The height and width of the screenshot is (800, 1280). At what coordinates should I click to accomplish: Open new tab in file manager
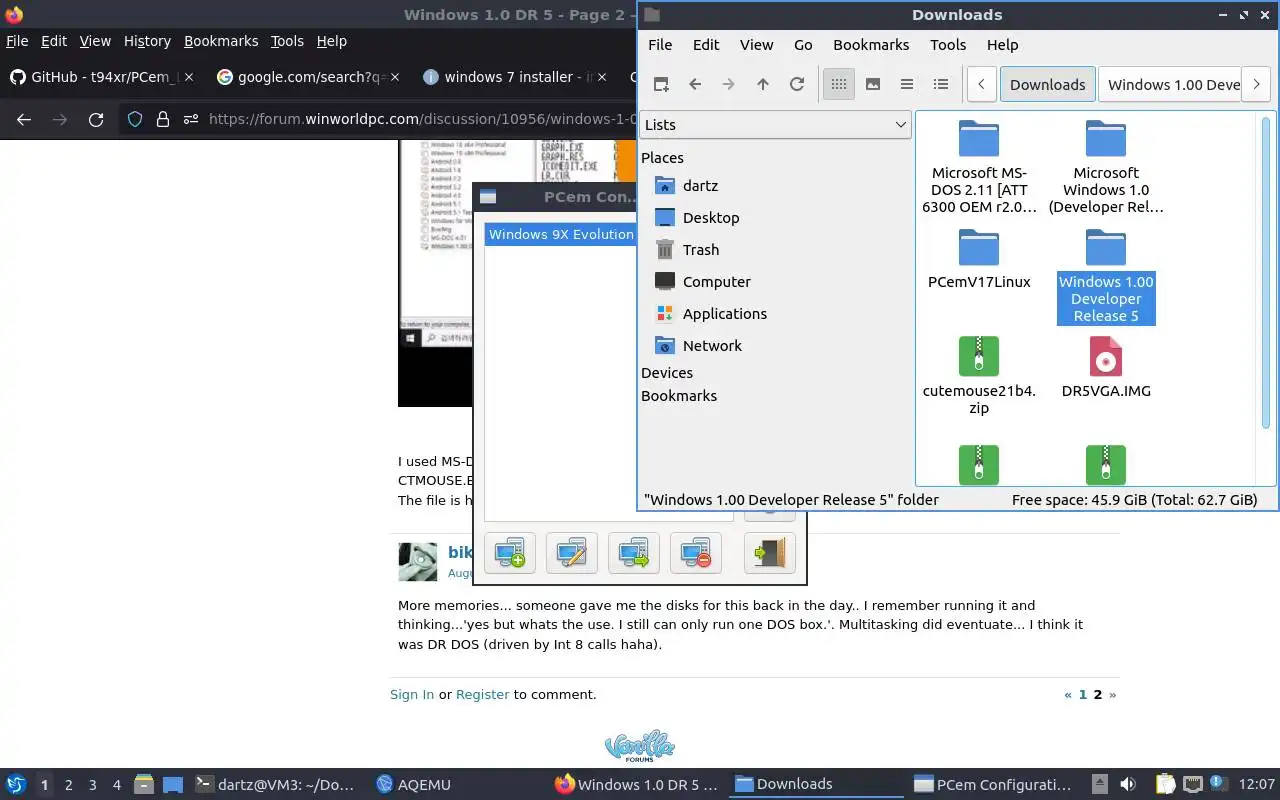(661, 84)
